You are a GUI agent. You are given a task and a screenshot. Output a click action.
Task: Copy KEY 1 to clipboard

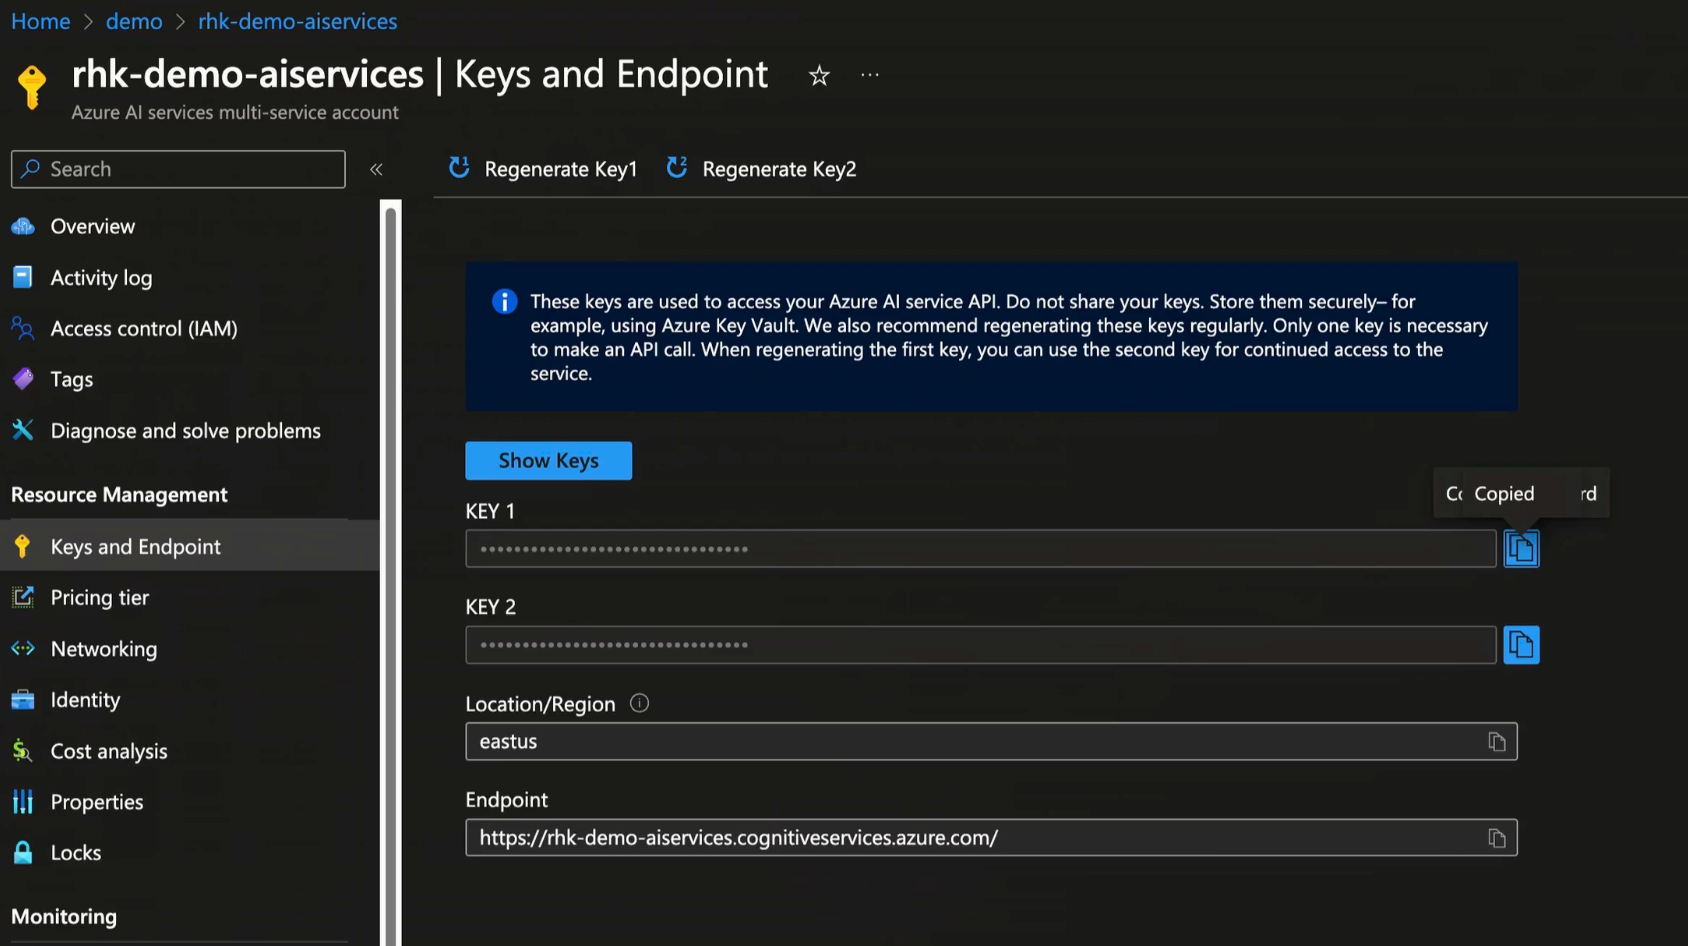(x=1521, y=549)
